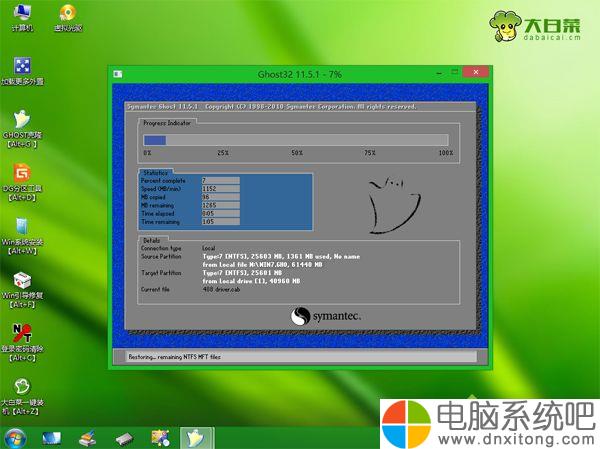
Task: Click the 50% progress scale label
Action: pos(297,153)
